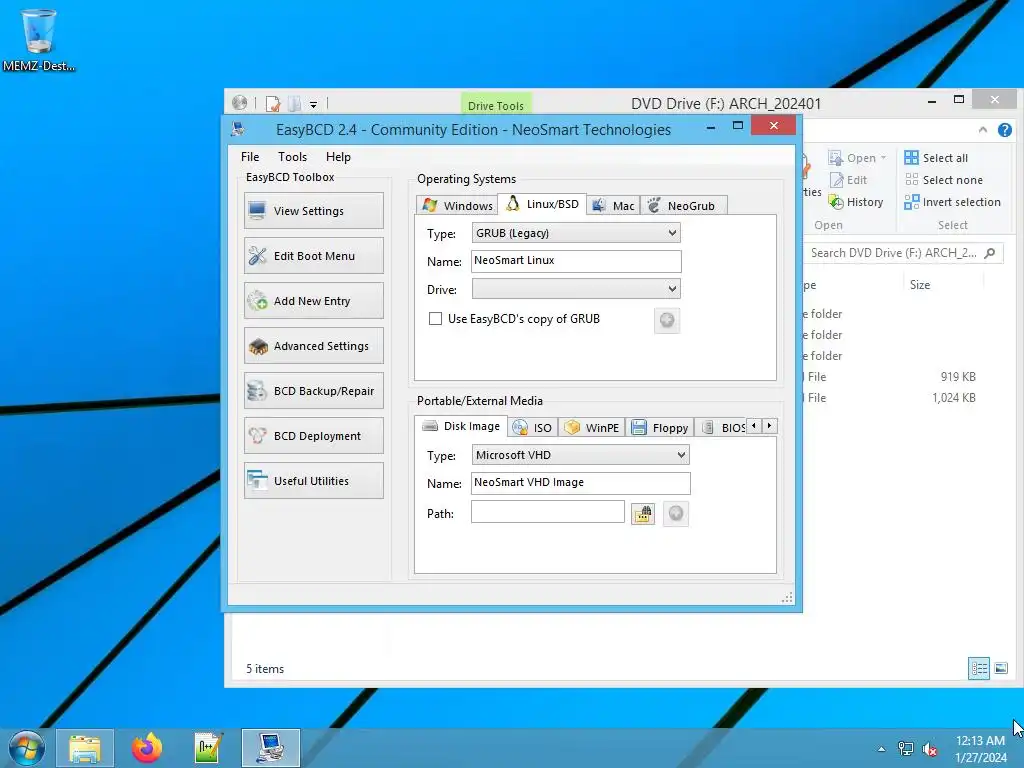Launch Firefox from the taskbar
The height and width of the screenshot is (768, 1024).
[x=147, y=748]
